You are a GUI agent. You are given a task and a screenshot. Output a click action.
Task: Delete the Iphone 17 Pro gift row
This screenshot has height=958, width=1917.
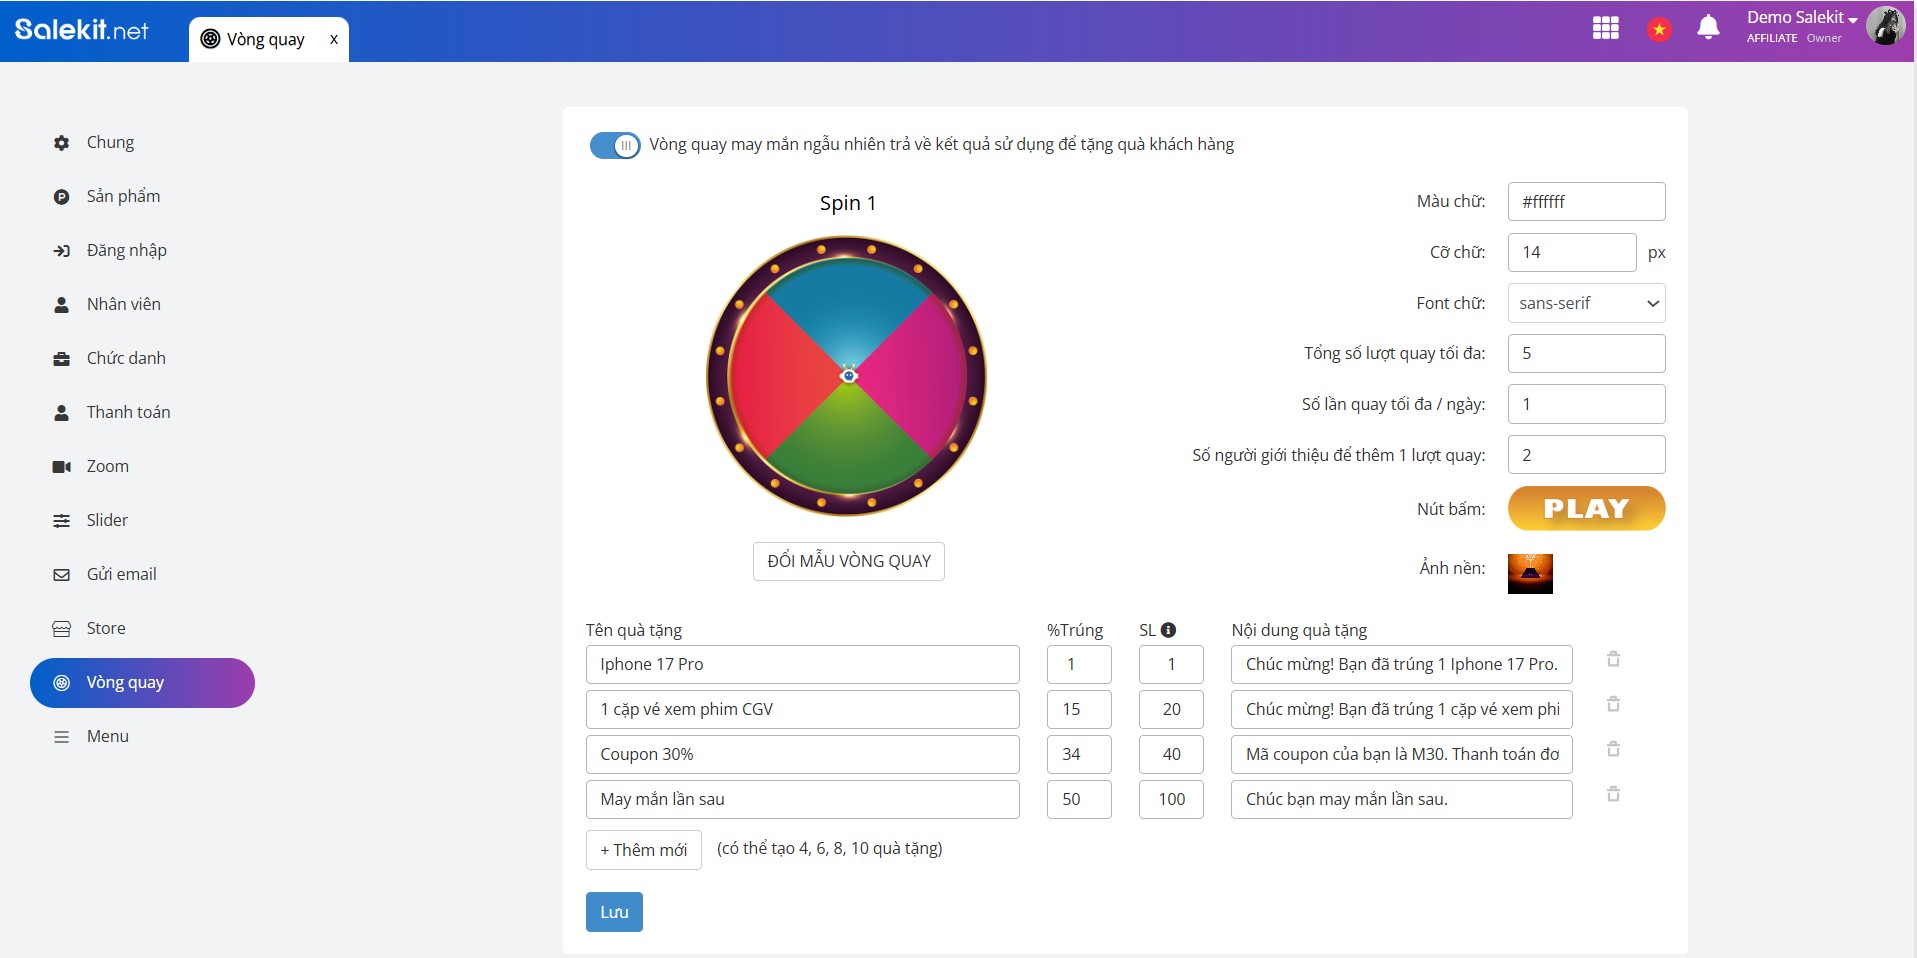[1612, 659]
